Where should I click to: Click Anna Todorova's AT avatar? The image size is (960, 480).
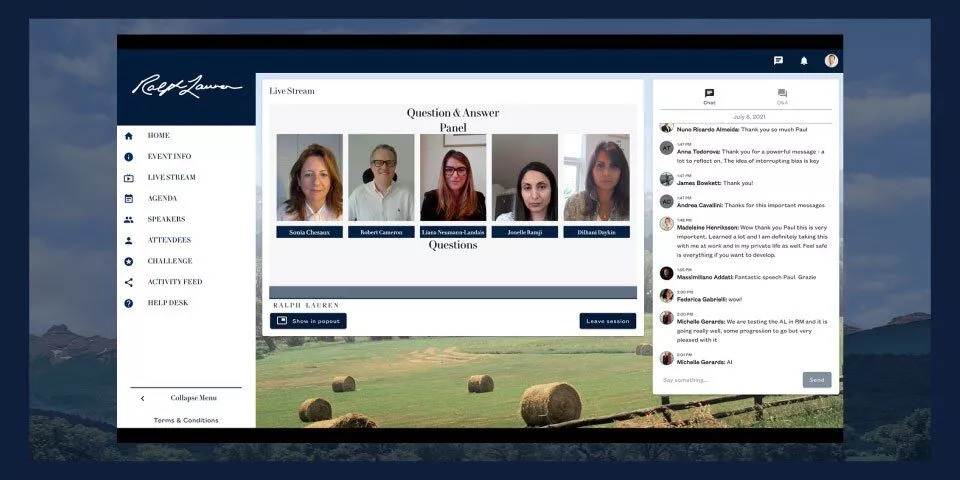click(667, 148)
